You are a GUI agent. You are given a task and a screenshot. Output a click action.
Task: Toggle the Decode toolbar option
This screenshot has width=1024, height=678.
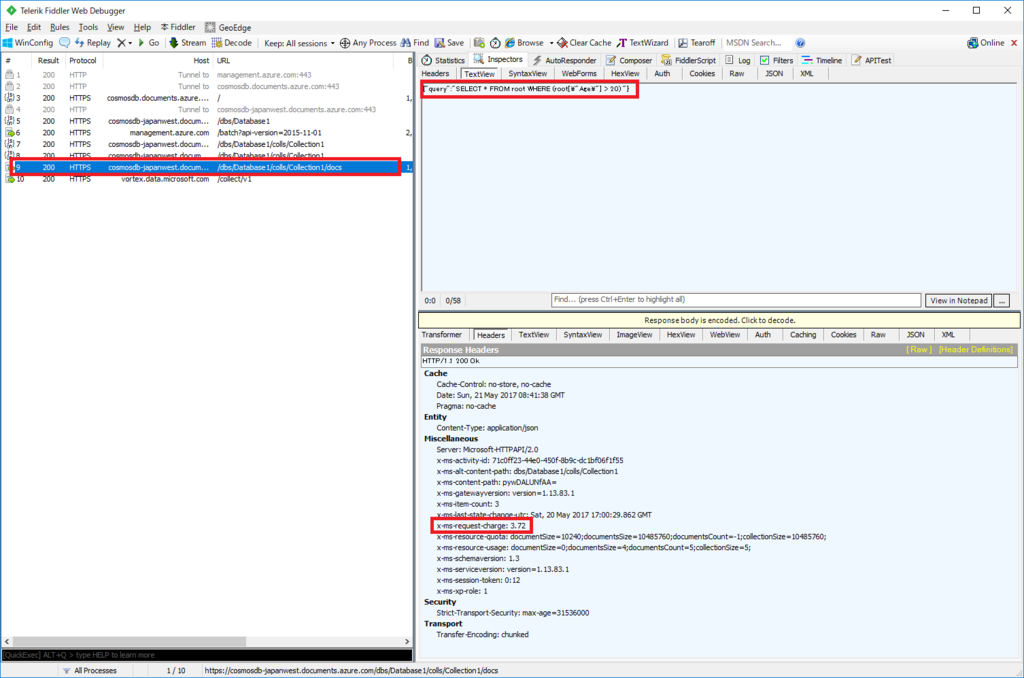(232, 43)
